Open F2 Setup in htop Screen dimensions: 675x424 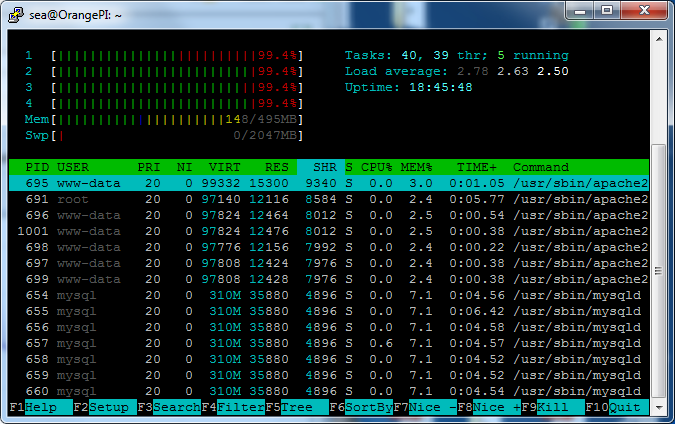[x=105, y=407]
